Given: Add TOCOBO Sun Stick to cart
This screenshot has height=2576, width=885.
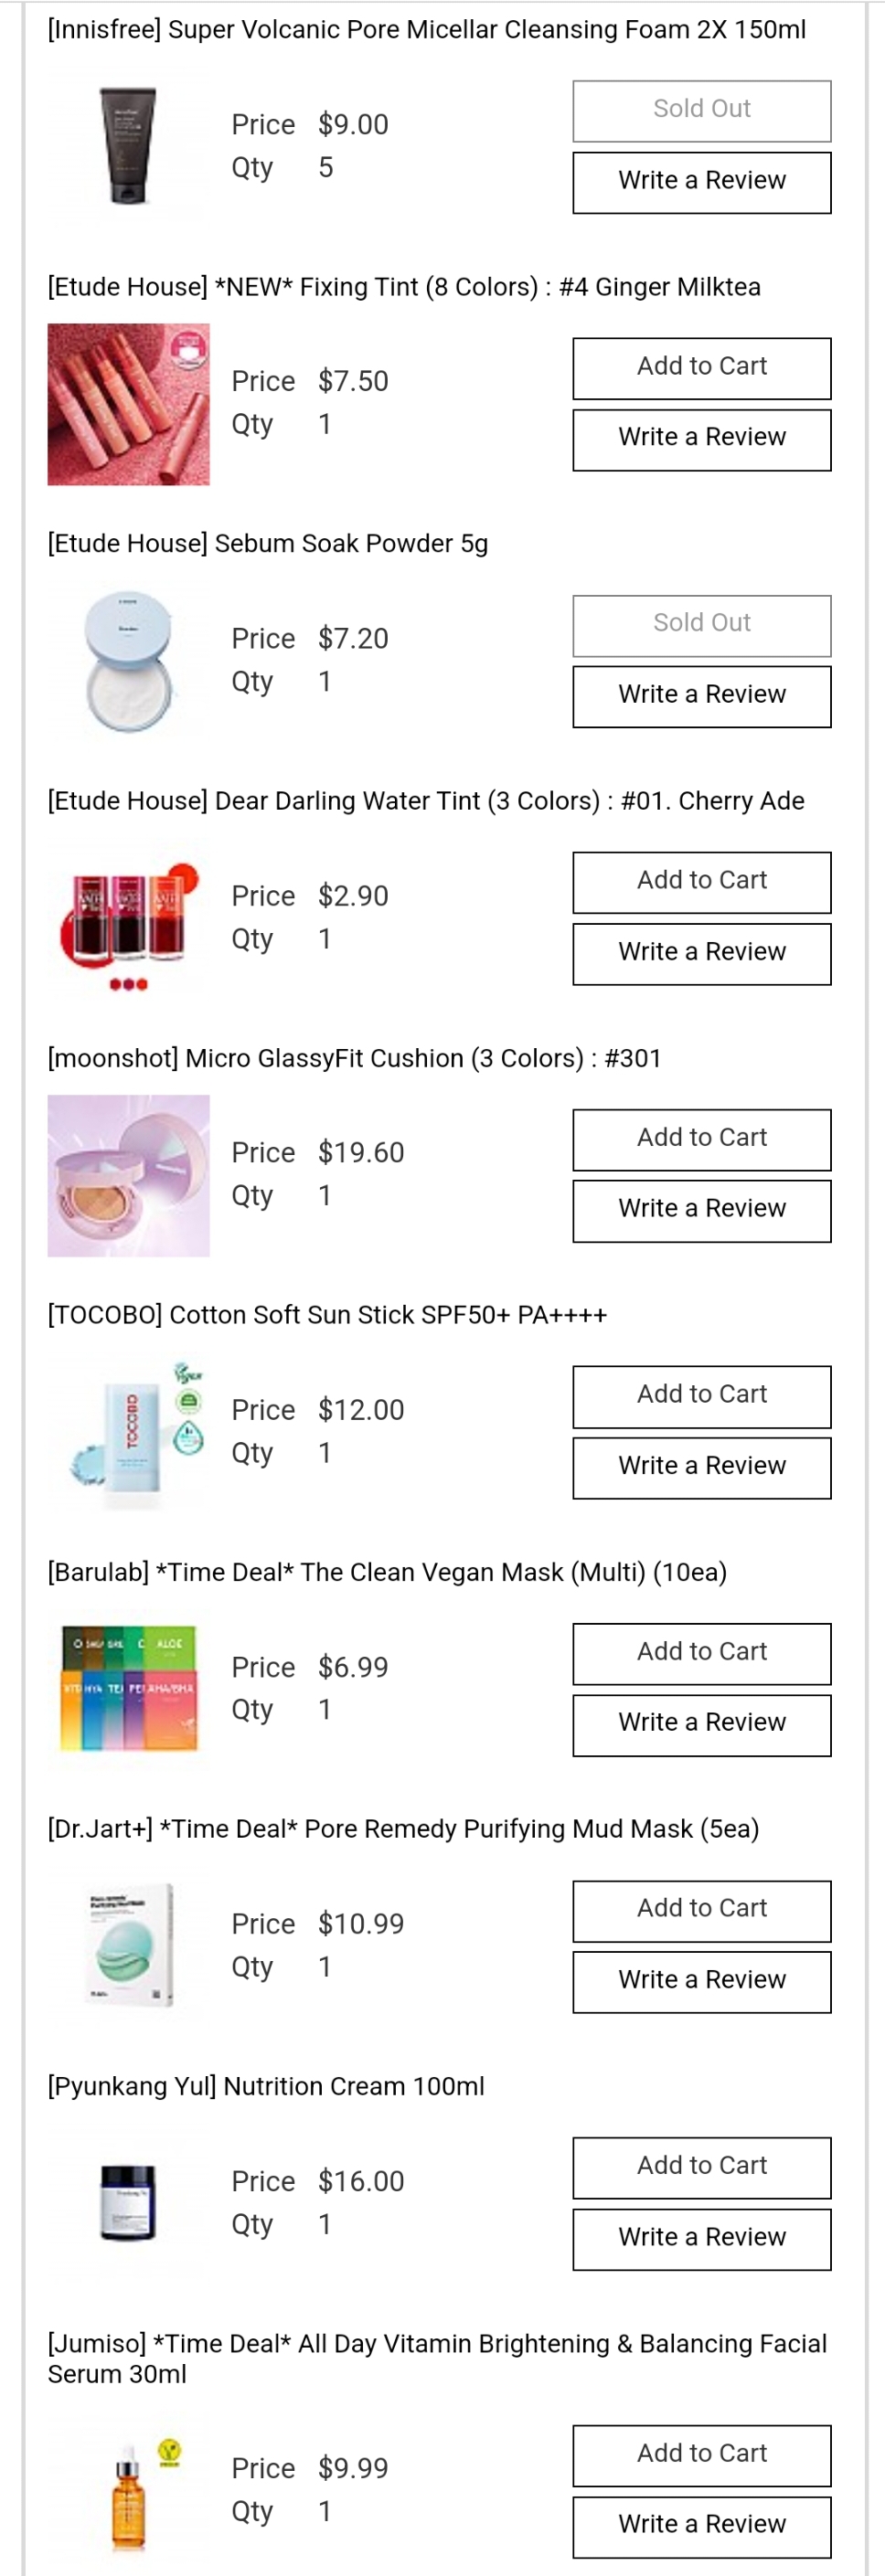Looking at the screenshot, I should [x=701, y=1395].
